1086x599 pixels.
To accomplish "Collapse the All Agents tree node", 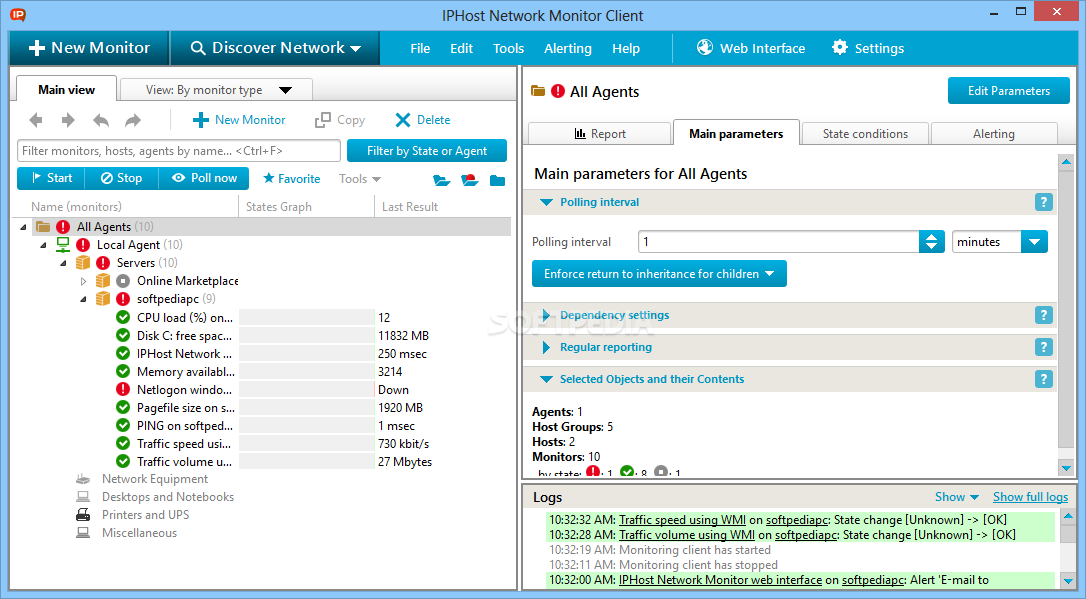I will (24, 227).
